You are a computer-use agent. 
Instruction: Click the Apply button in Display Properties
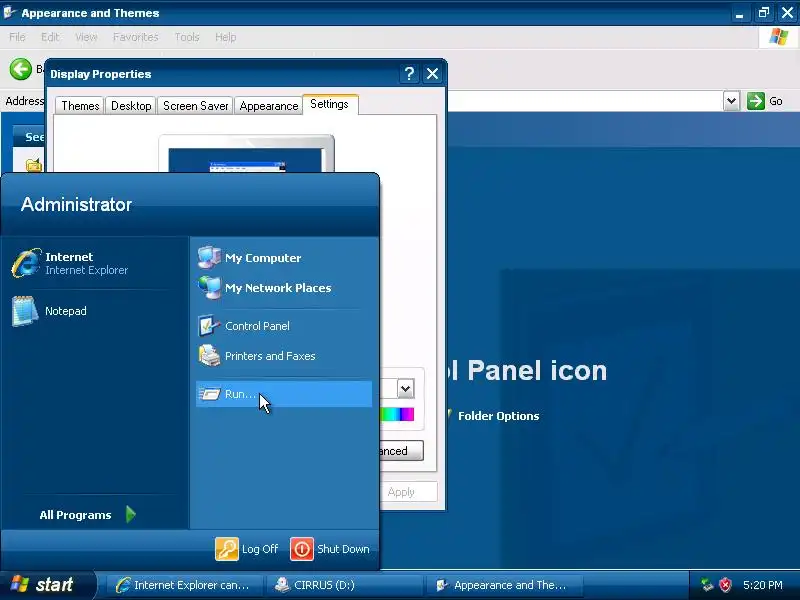tap(408, 492)
